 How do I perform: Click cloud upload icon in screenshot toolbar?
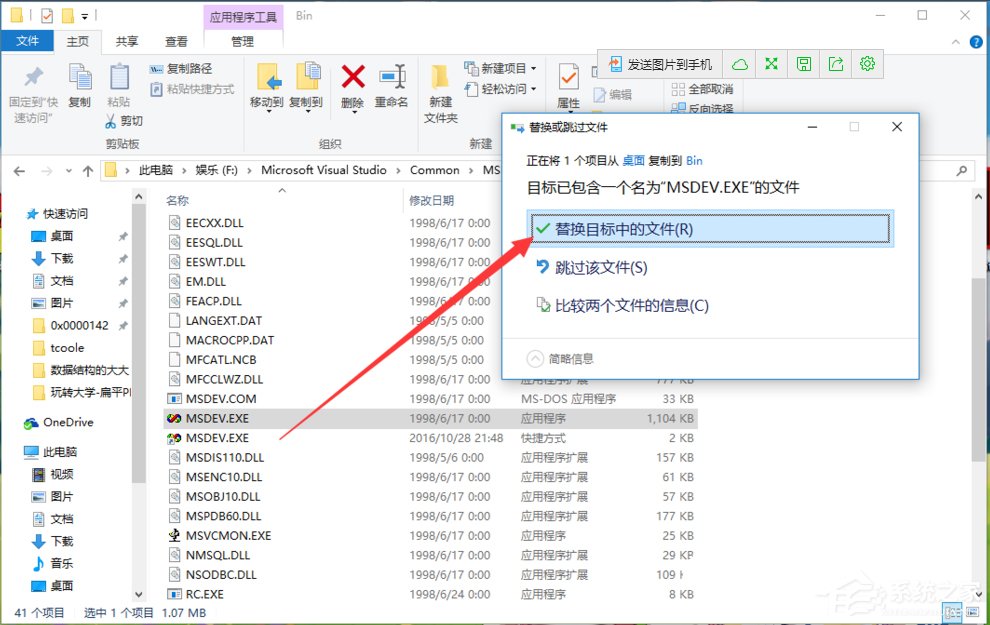point(739,63)
